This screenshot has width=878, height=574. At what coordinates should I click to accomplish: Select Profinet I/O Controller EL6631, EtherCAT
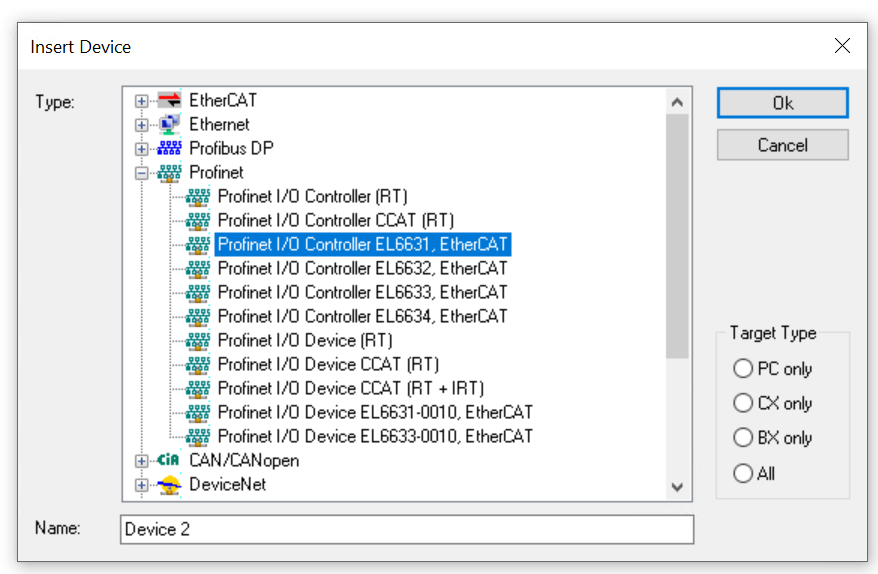click(x=362, y=245)
